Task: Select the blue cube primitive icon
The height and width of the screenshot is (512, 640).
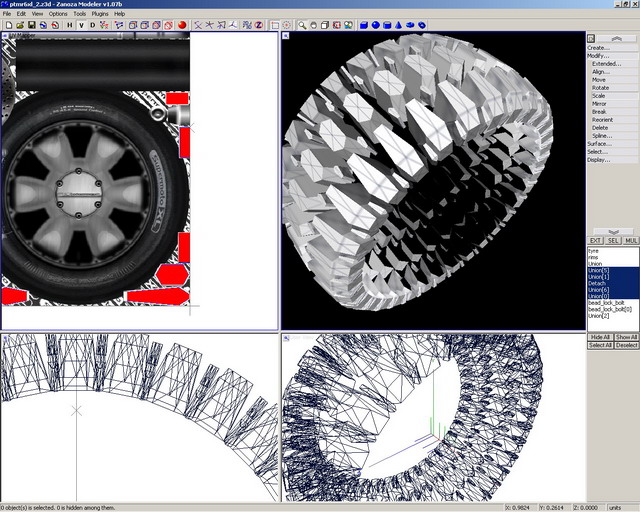Action: click(x=363, y=25)
